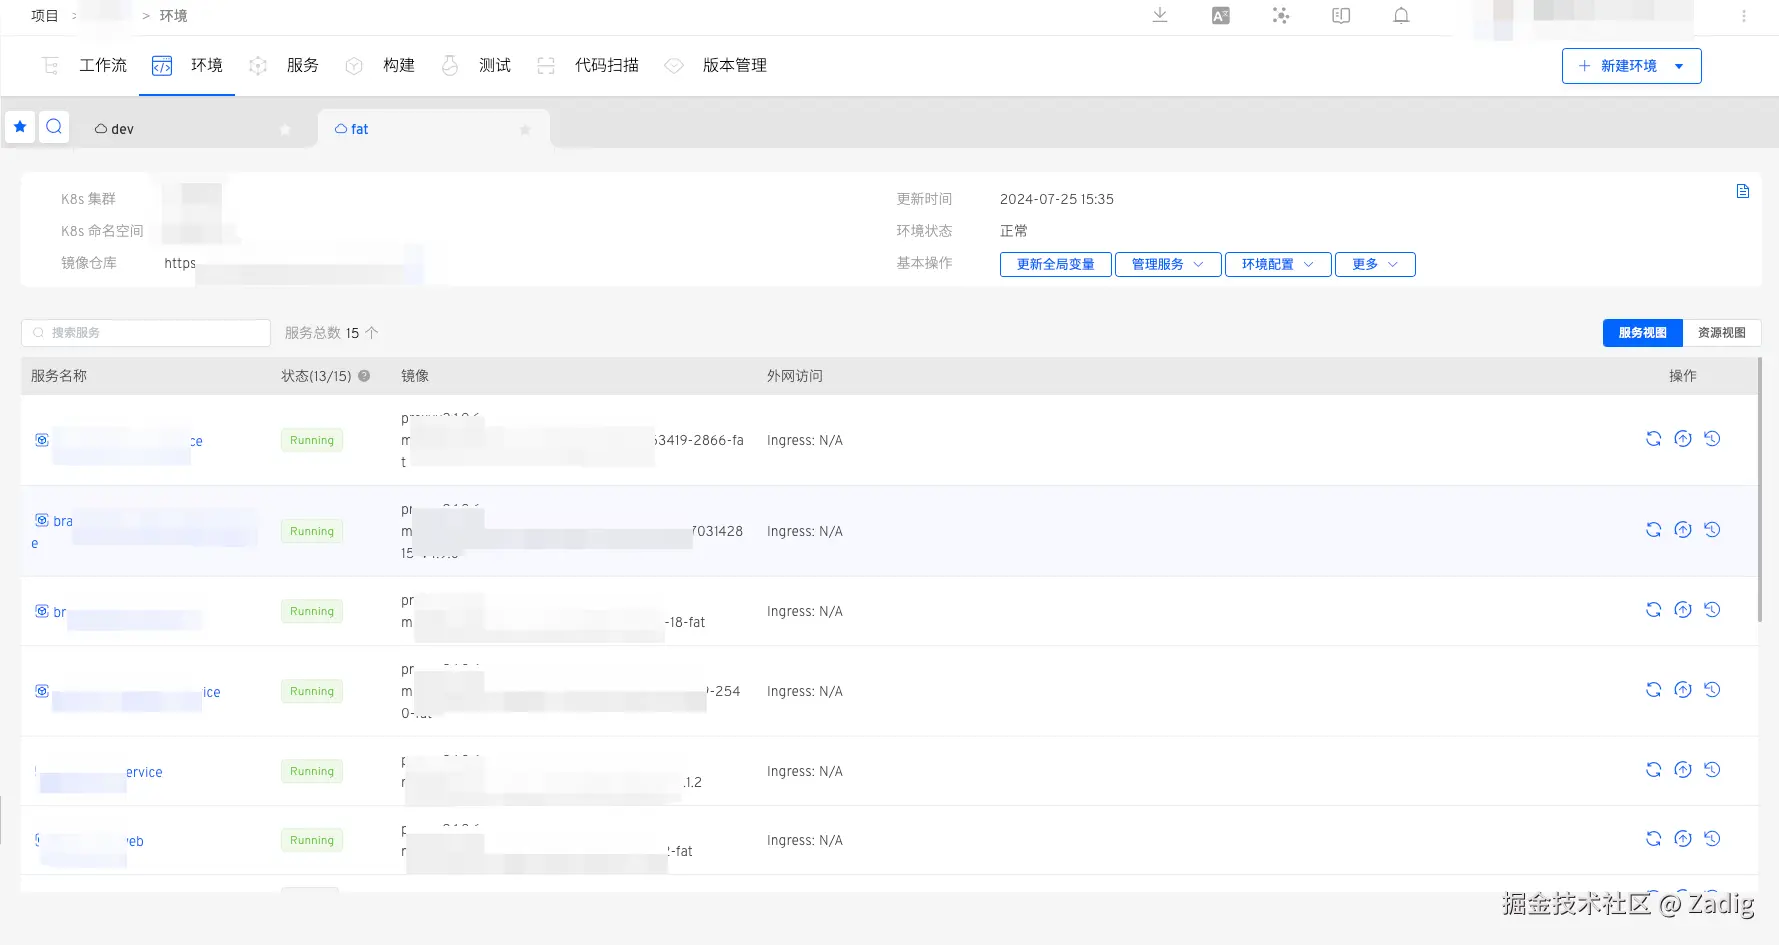Screen dimensions: 1779x945
Task: Open the clock history icon for image ending 3419-2866-fa
Action: click(x=1712, y=439)
